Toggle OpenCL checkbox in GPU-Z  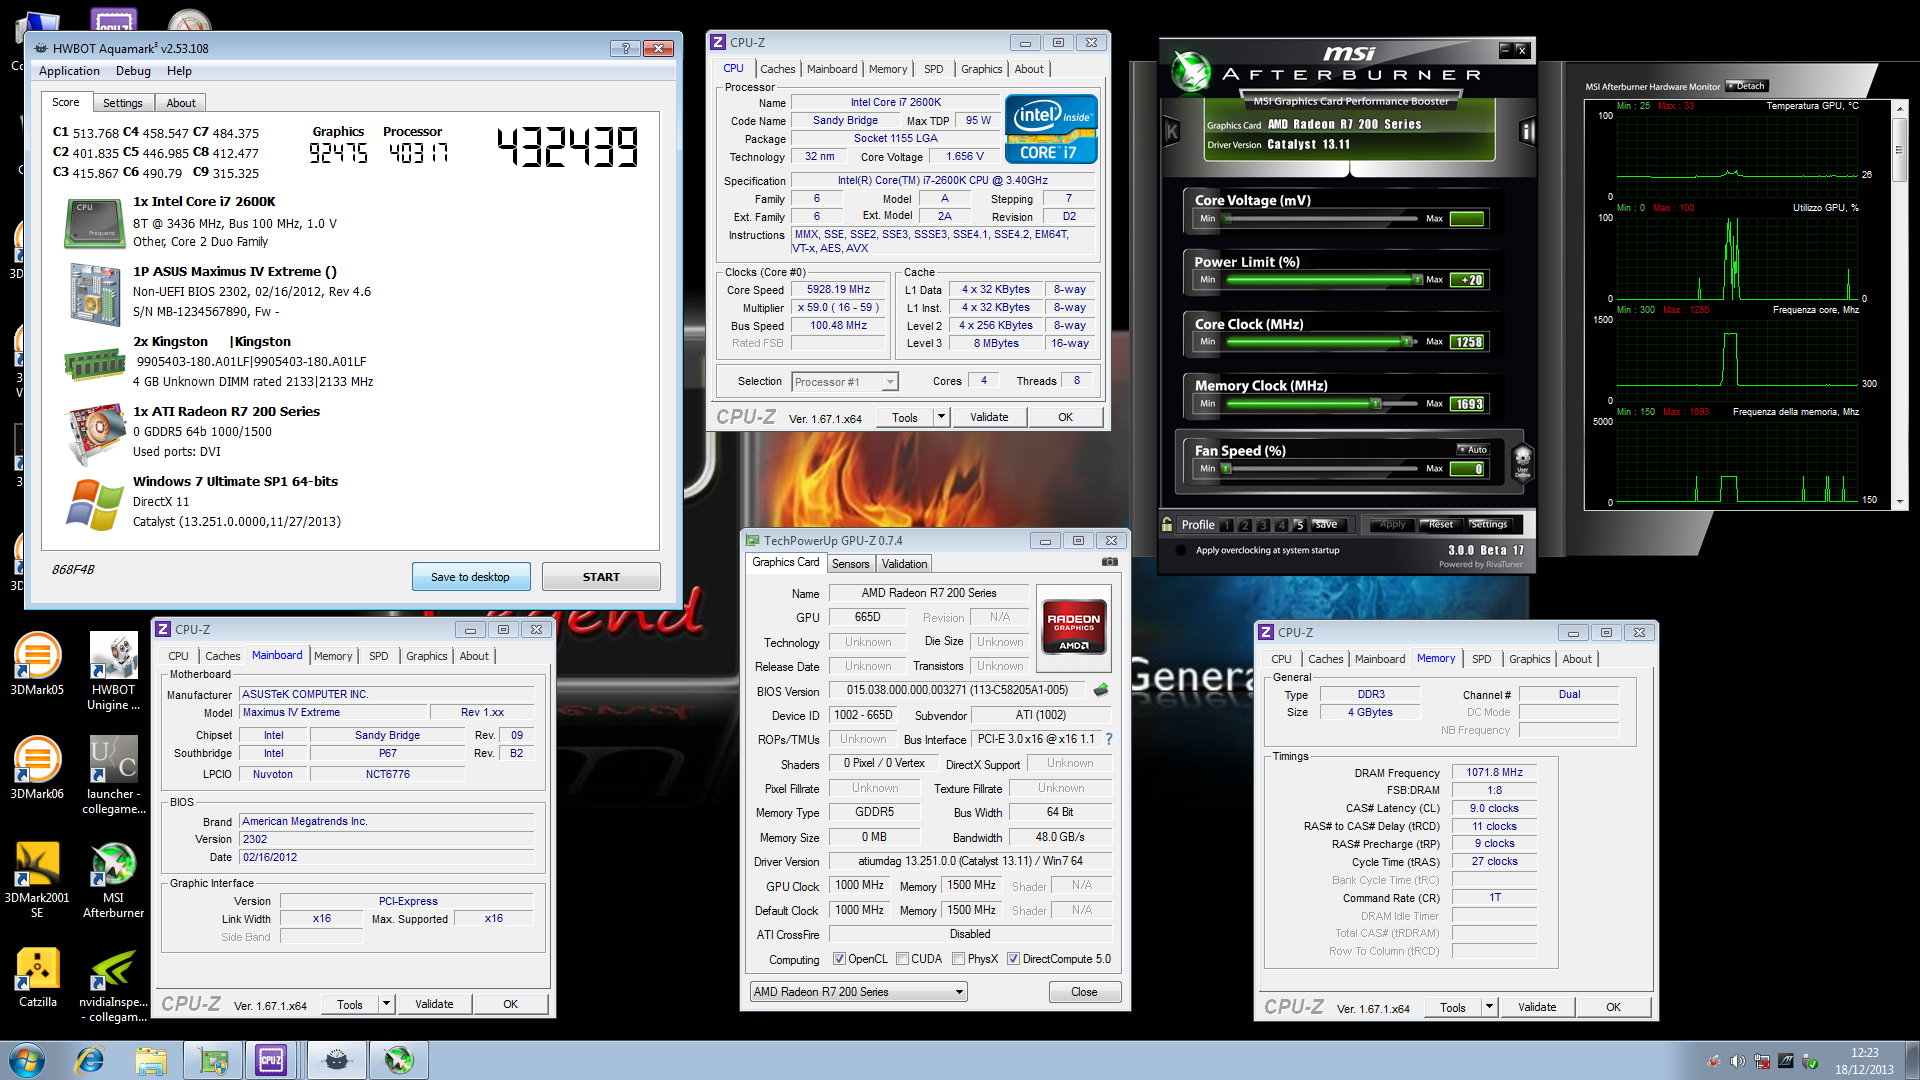[x=839, y=959]
